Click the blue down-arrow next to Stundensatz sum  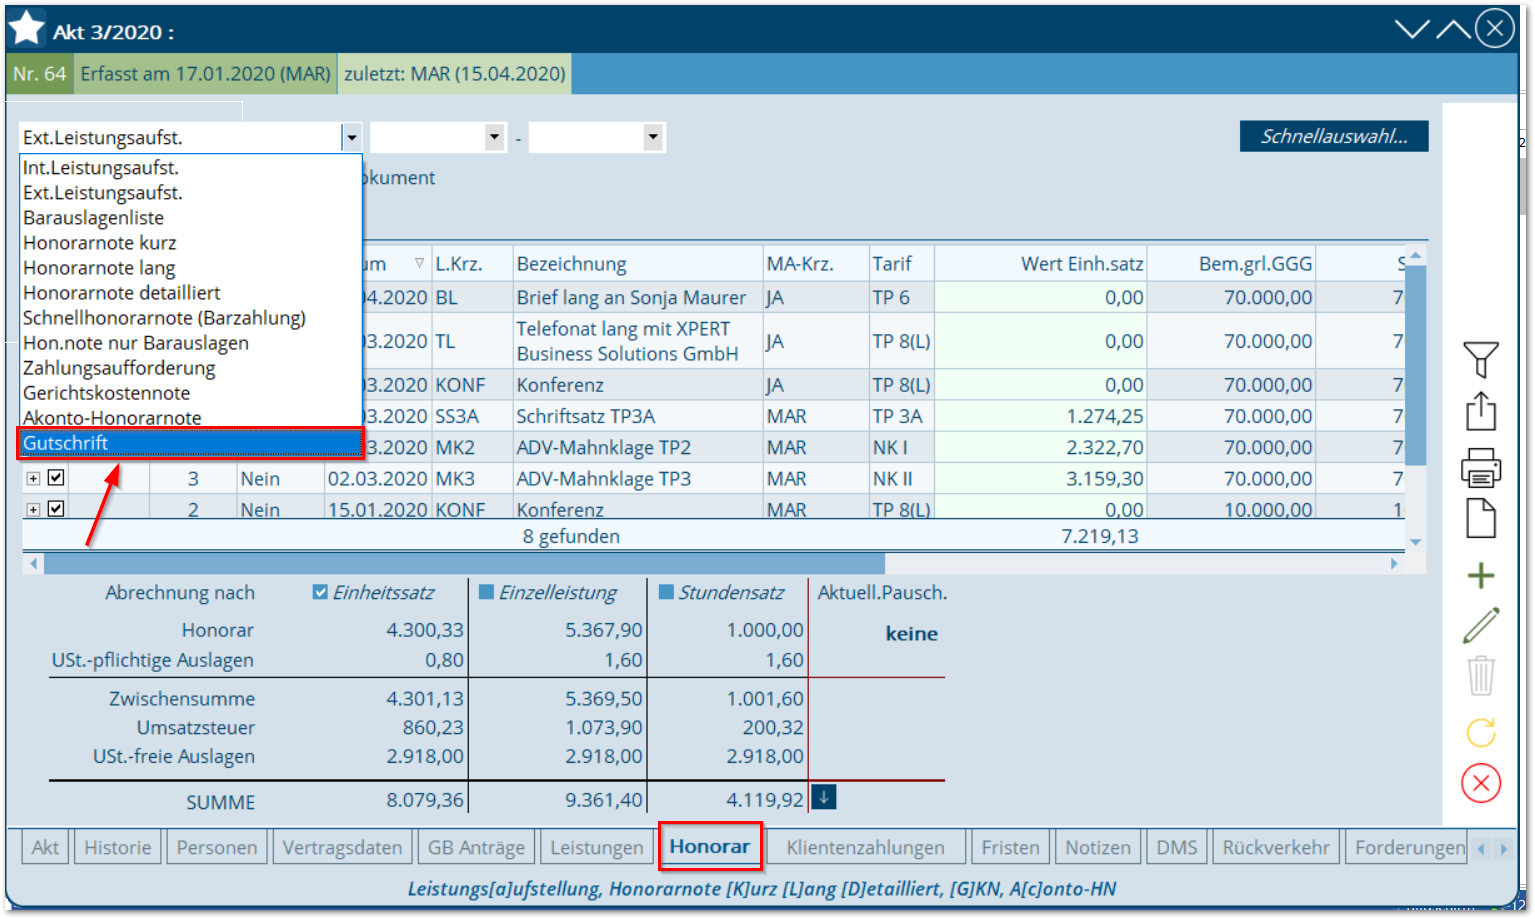tap(823, 797)
